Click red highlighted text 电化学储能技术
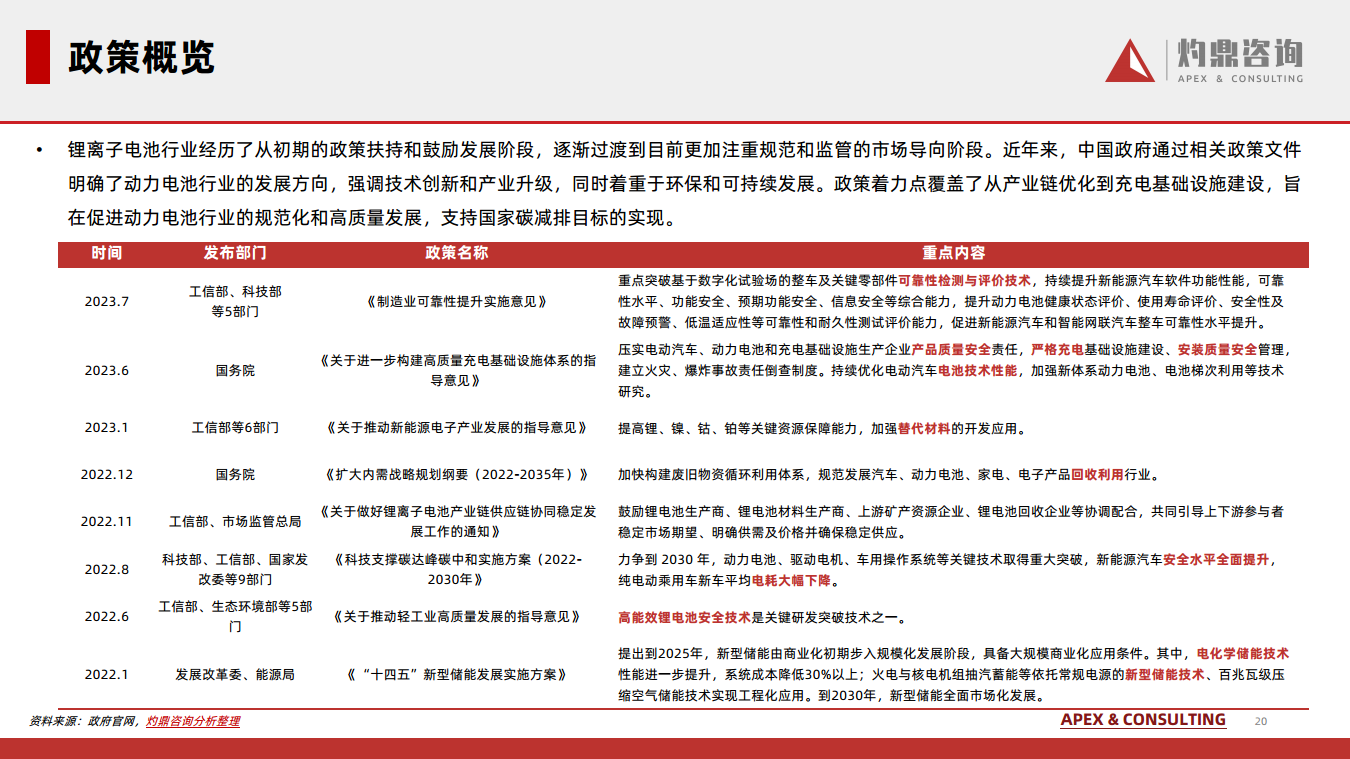1350x759 pixels. [1242, 654]
